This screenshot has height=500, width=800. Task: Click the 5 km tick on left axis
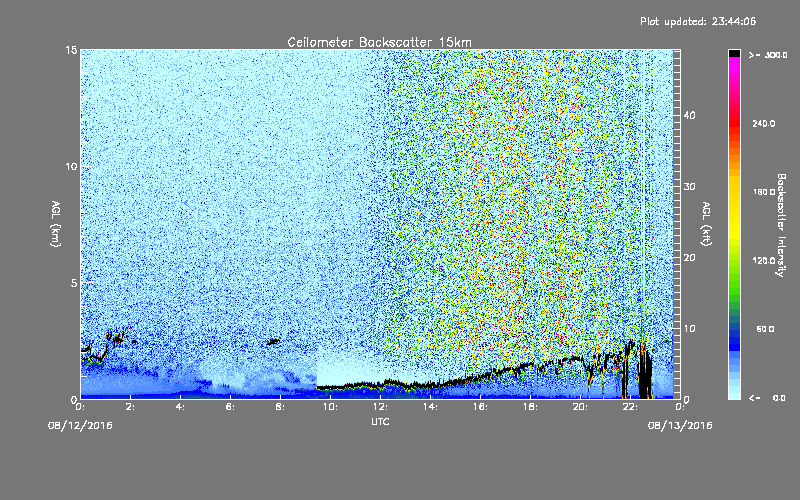pyautogui.click(x=74, y=283)
